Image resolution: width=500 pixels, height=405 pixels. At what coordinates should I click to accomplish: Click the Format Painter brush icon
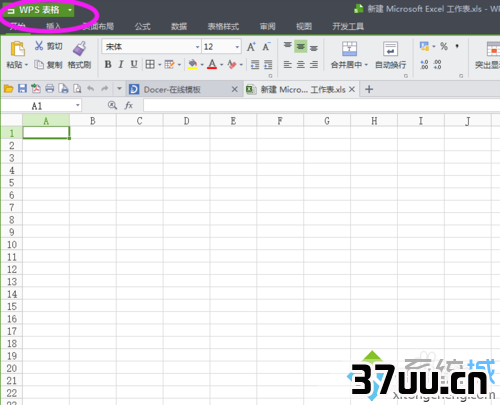coord(79,48)
